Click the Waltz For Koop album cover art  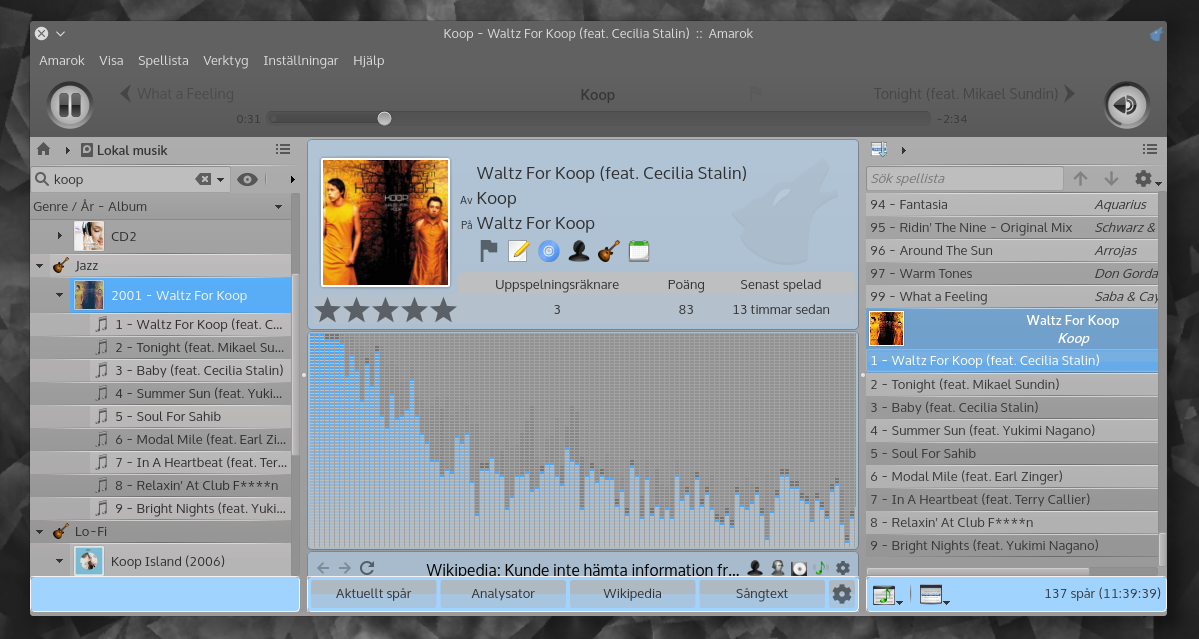(385, 222)
